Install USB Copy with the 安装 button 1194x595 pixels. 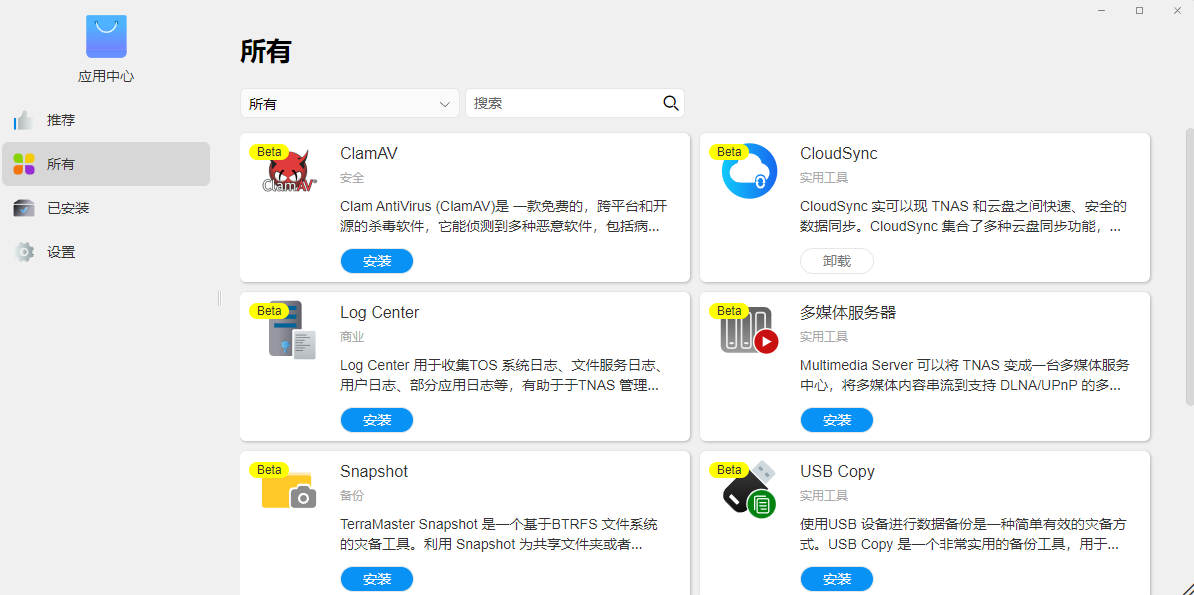point(837,579)
